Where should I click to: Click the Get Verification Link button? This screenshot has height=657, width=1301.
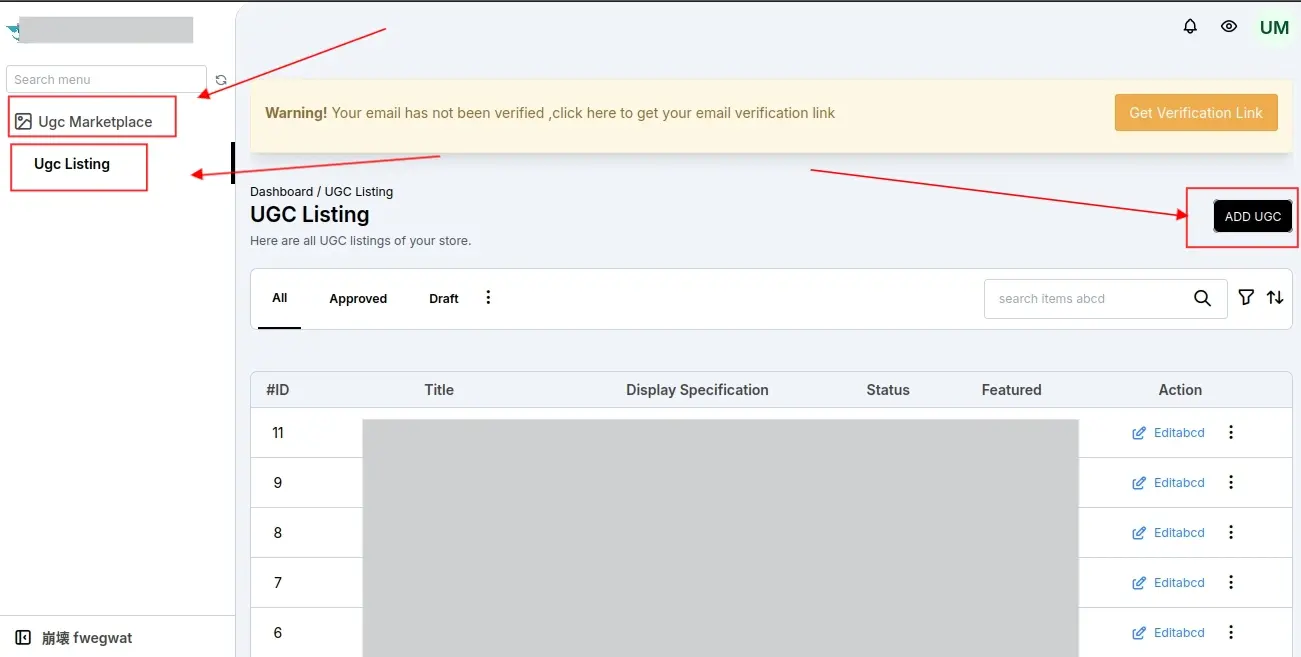pos(1196,113)
